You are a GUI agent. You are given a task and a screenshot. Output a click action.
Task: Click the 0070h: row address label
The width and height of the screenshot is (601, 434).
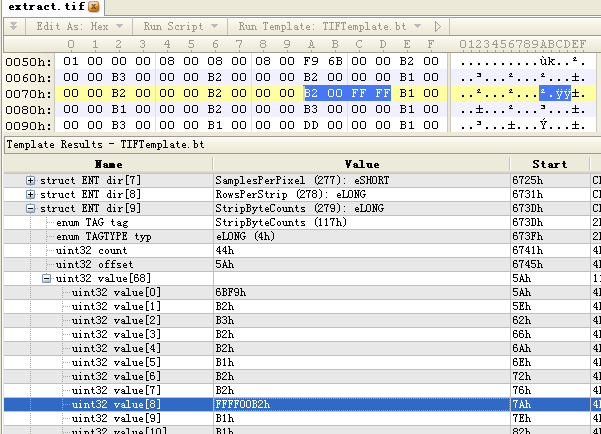tap(28, 94)
